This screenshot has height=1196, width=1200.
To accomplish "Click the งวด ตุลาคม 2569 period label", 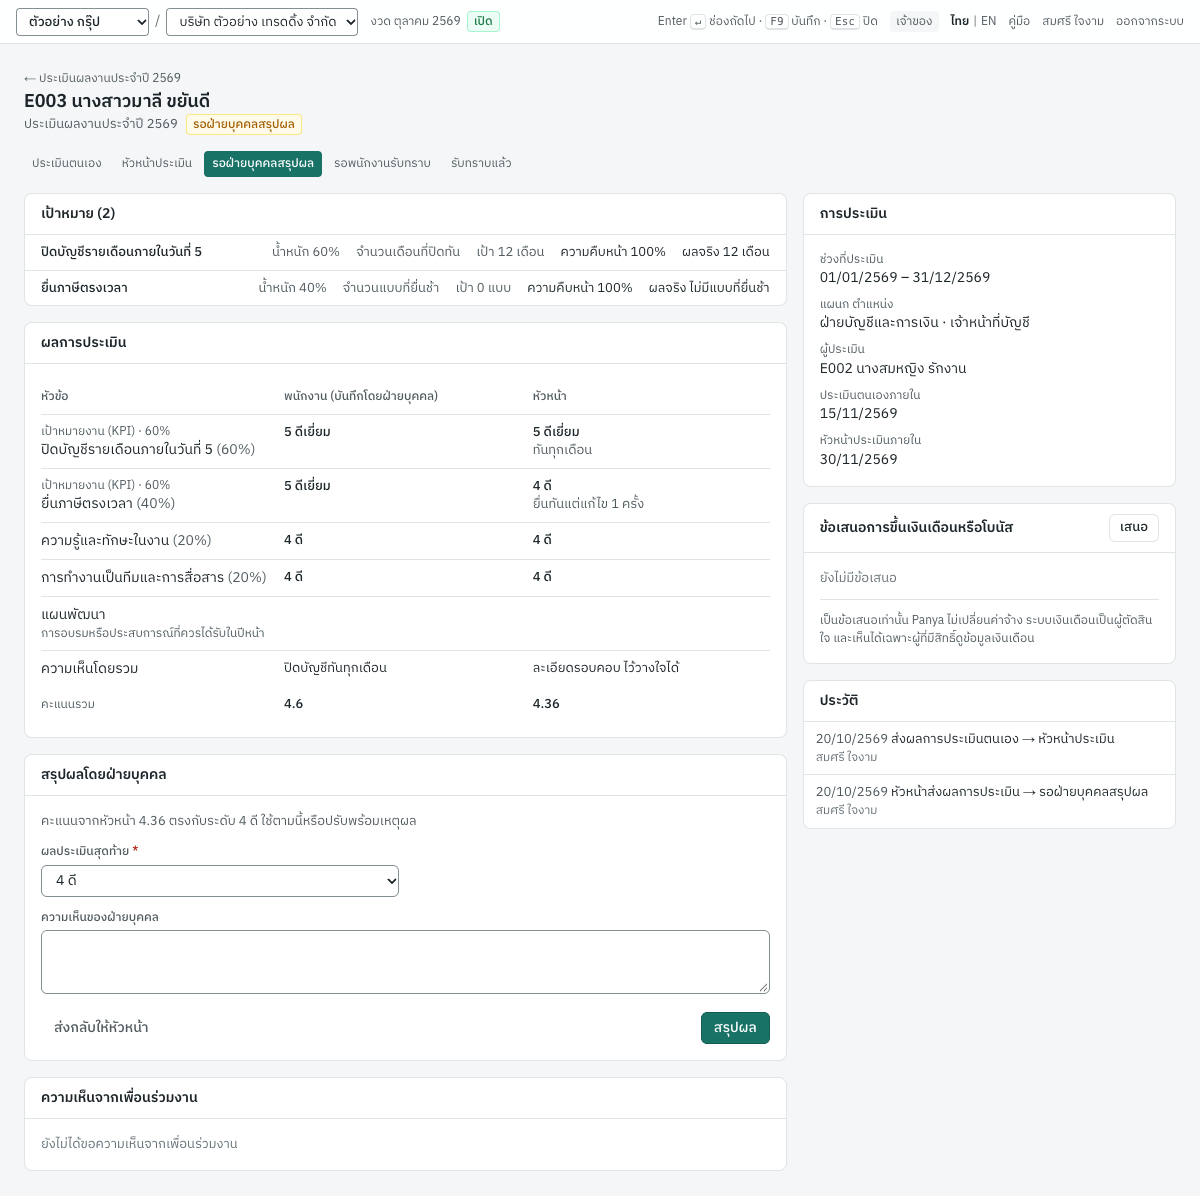I will point(415,21).
